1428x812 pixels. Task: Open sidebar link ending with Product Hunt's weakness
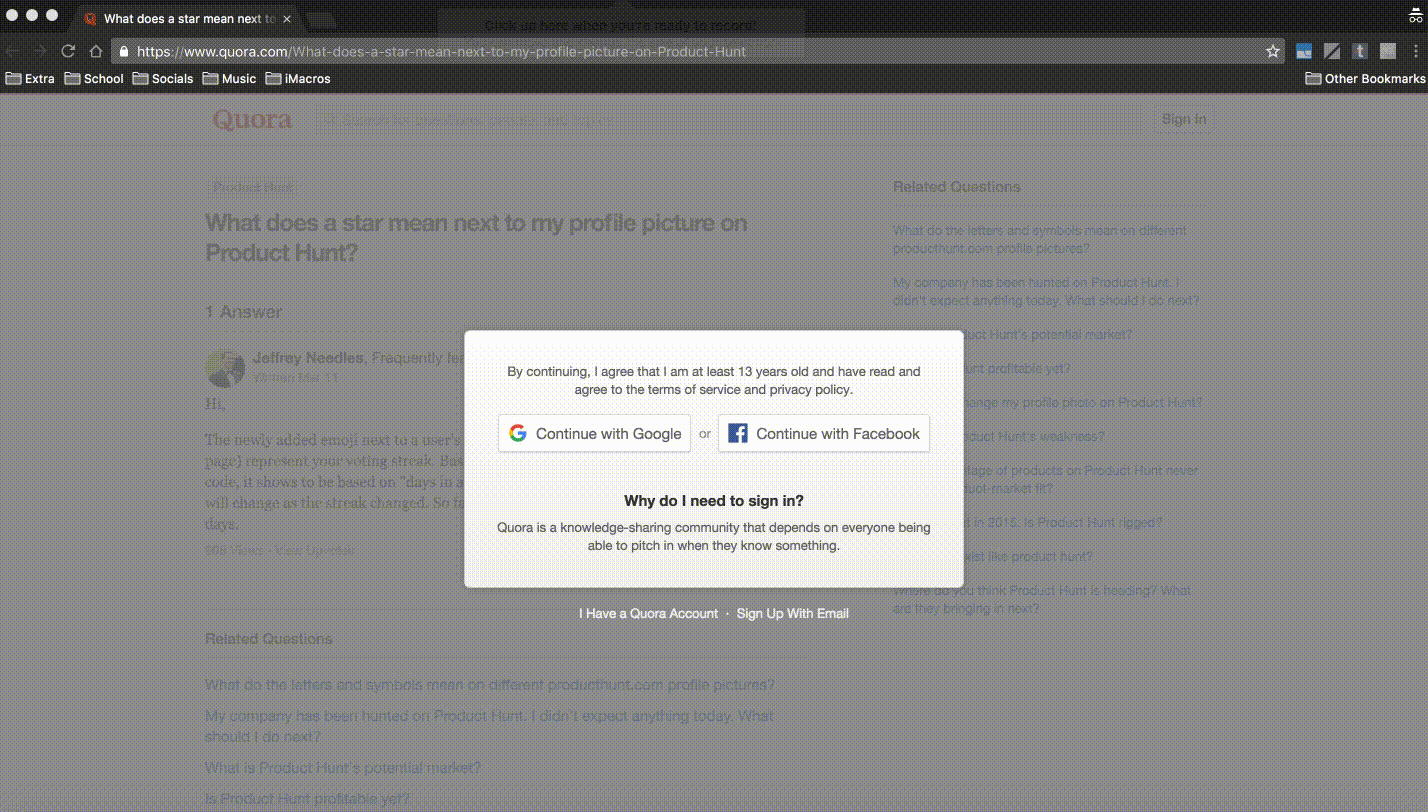1000,436
